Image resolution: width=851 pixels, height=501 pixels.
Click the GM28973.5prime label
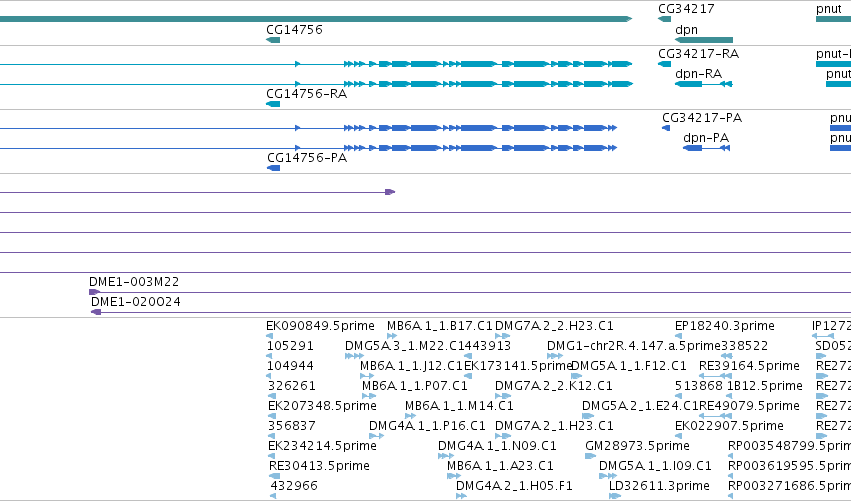tap(637, 446)
